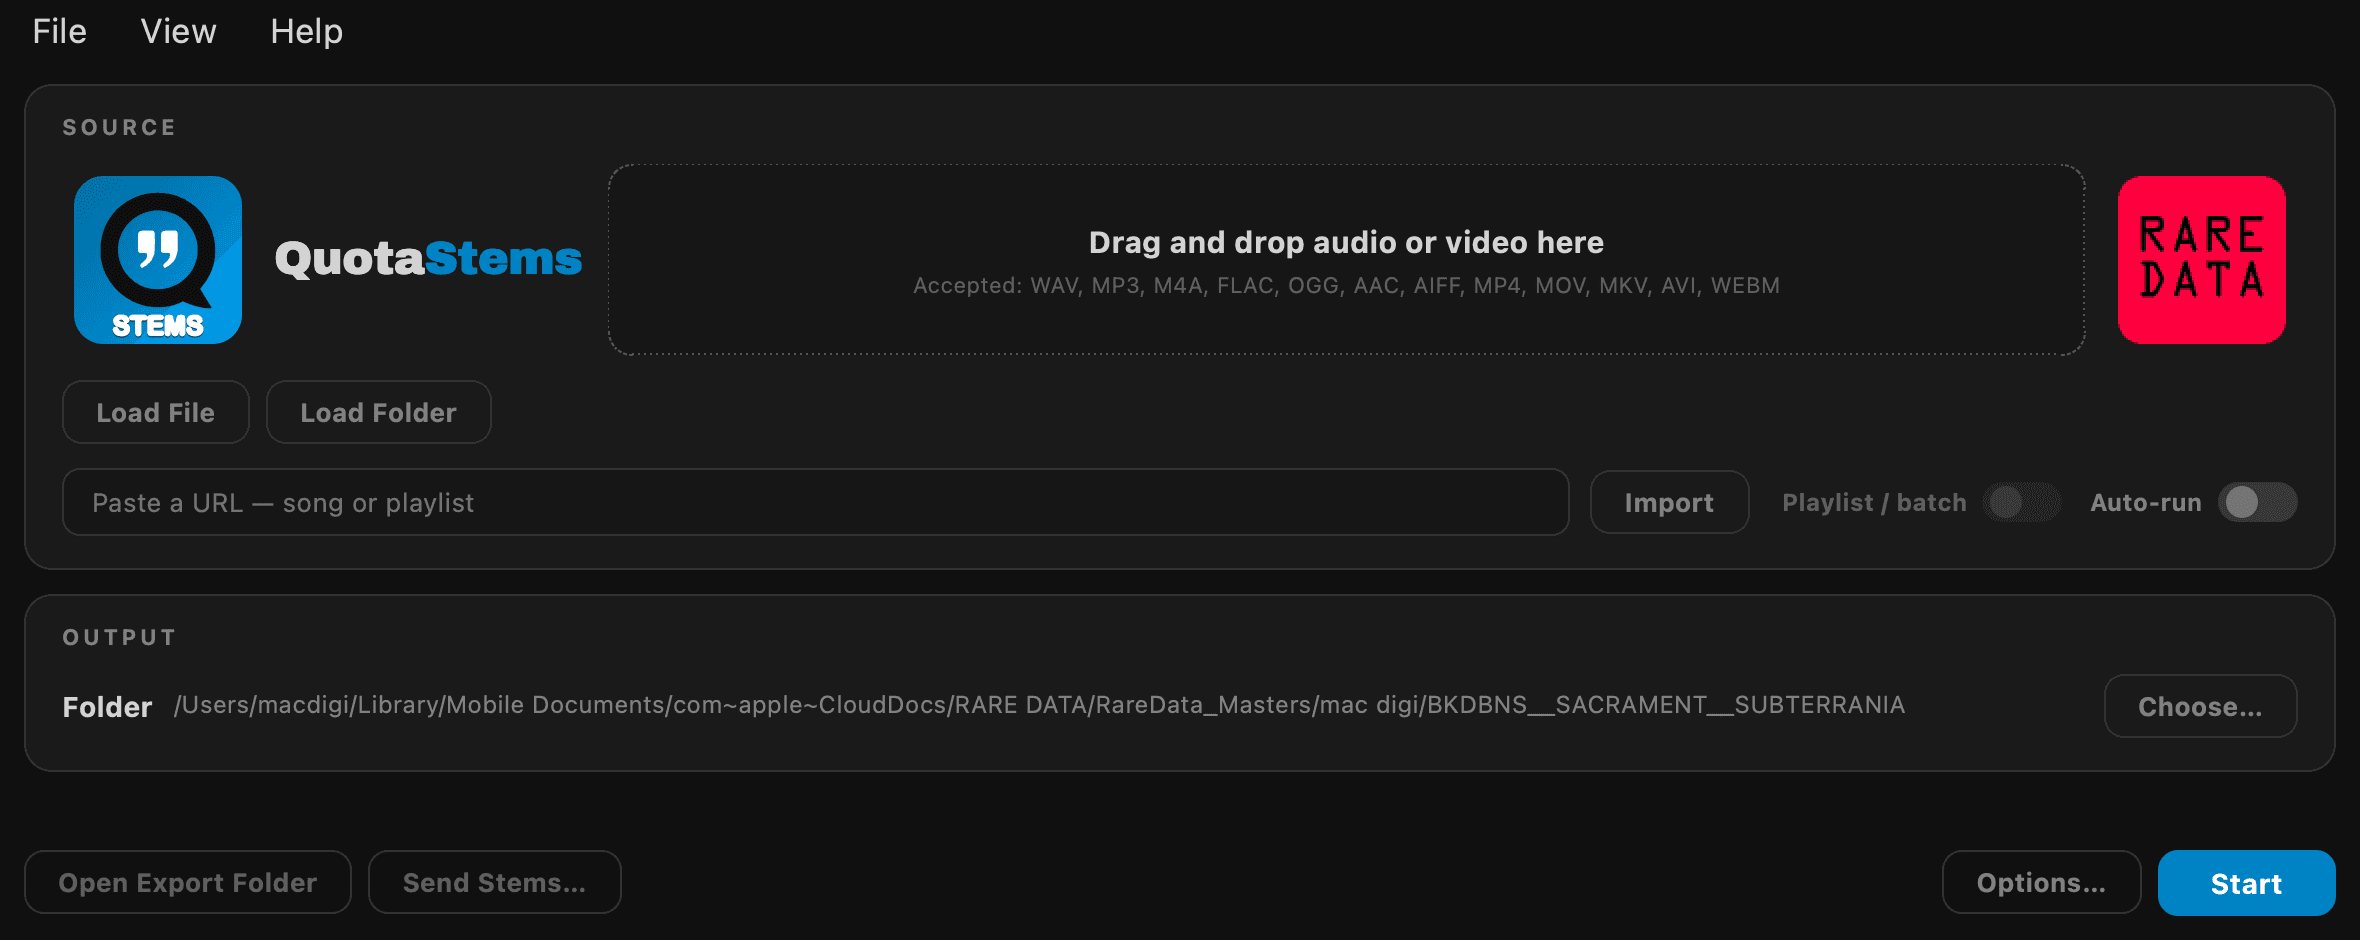Open the View menu
This screenshot has height=940, width=2360.
tap(178, 32)
